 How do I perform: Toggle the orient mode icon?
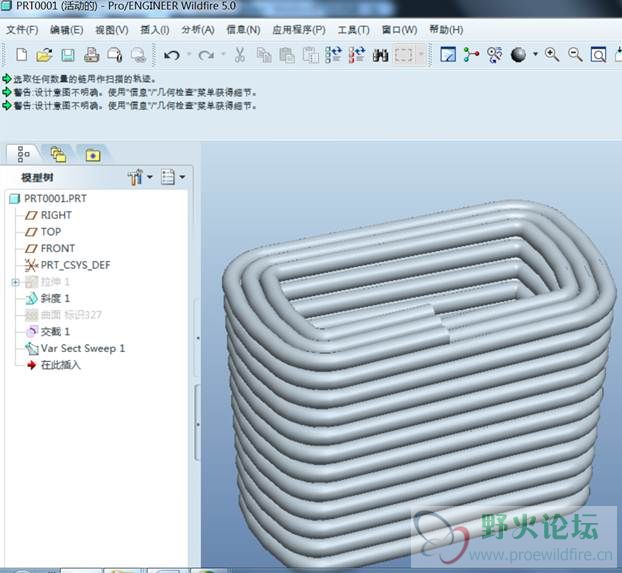pyautogui.click(x=495, y=55)
